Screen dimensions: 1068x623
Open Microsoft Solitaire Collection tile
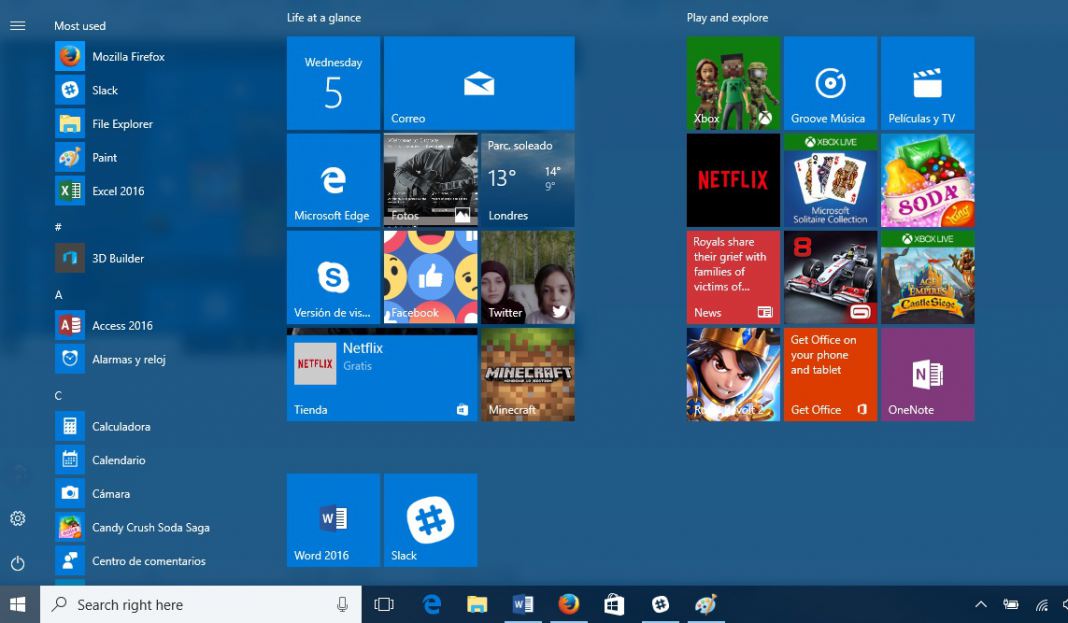(830, 180)
